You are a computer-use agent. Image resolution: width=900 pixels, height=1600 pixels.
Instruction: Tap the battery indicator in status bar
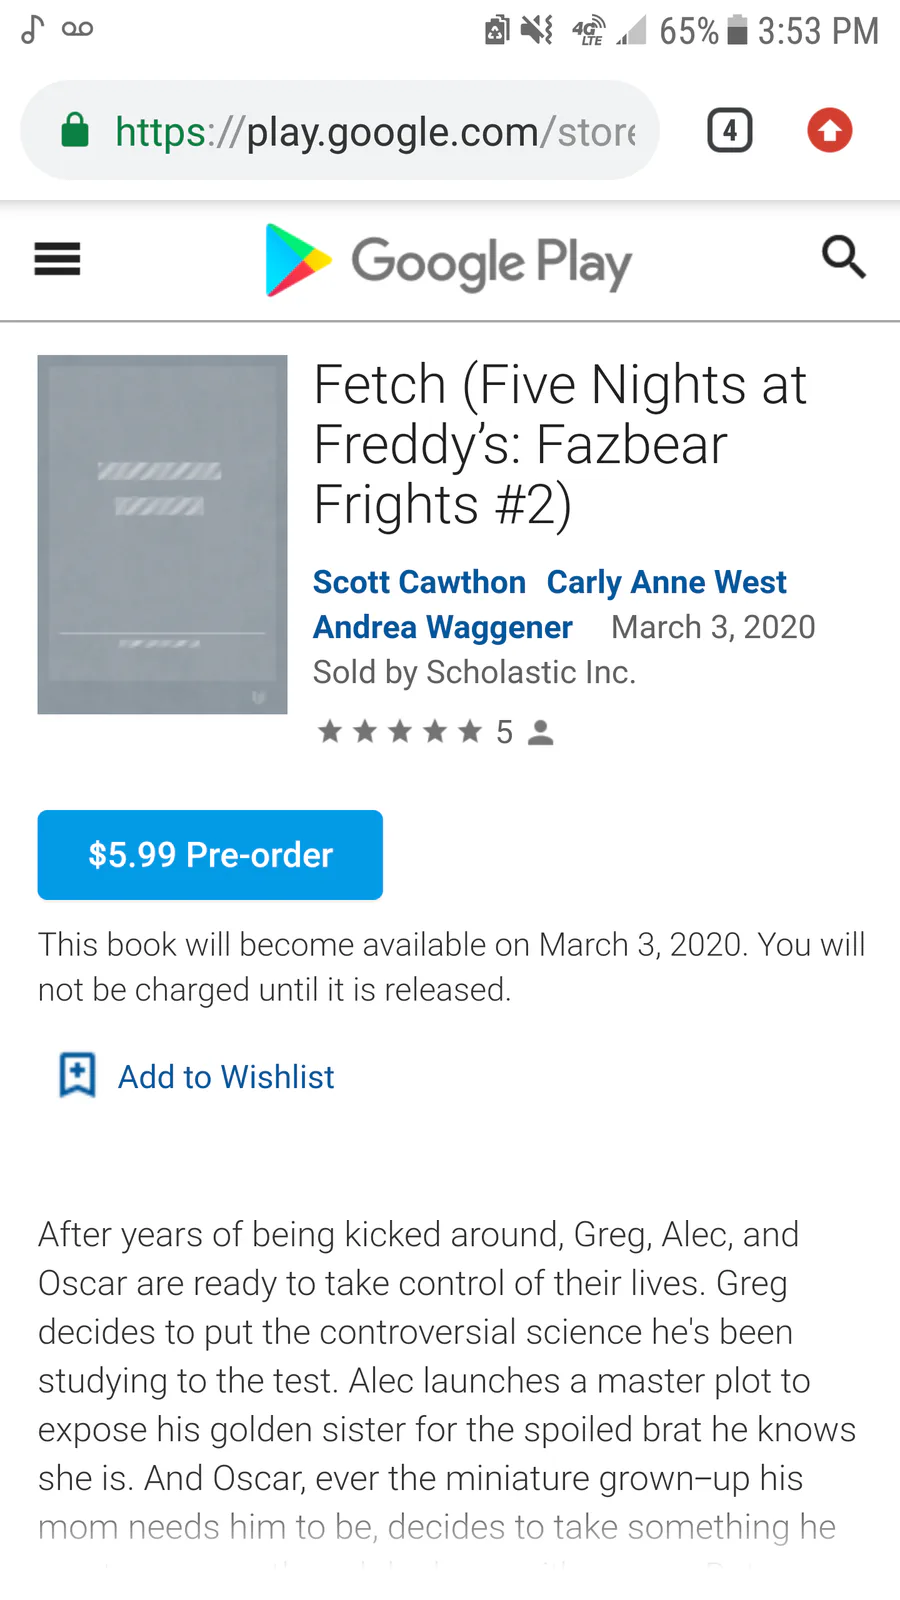737,30
